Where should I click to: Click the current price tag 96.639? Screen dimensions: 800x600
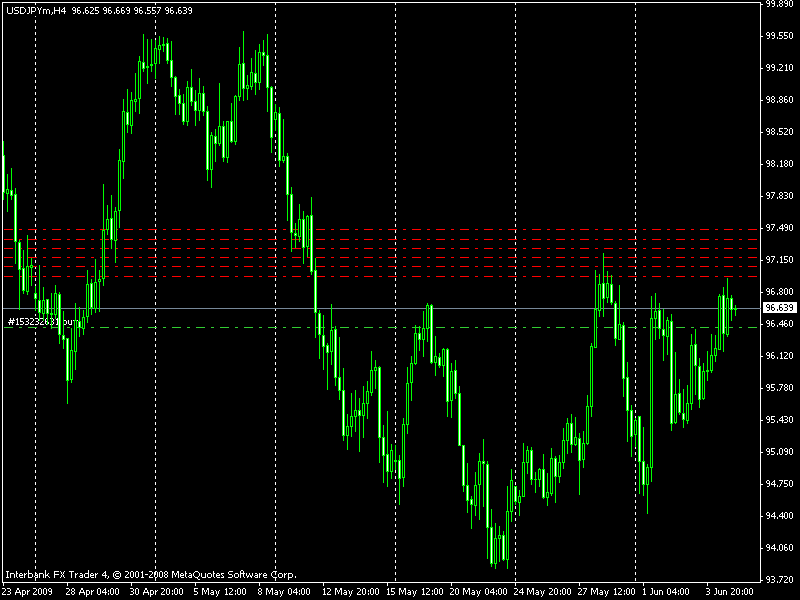[x=778, y=308]
